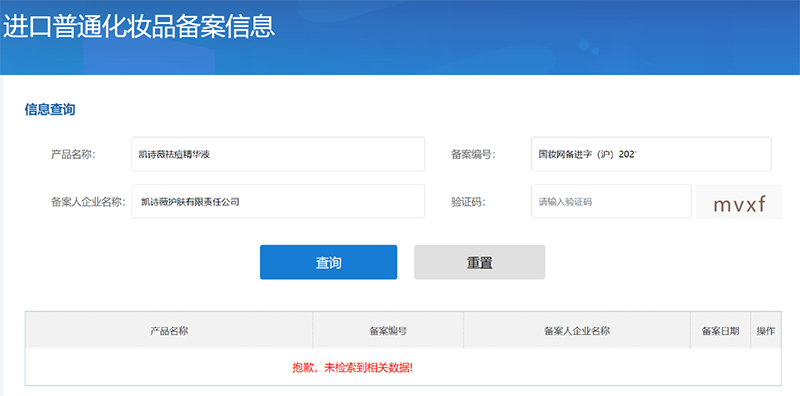
Task: Focus the 备案编号 input field
Action: tap(651, 154)
